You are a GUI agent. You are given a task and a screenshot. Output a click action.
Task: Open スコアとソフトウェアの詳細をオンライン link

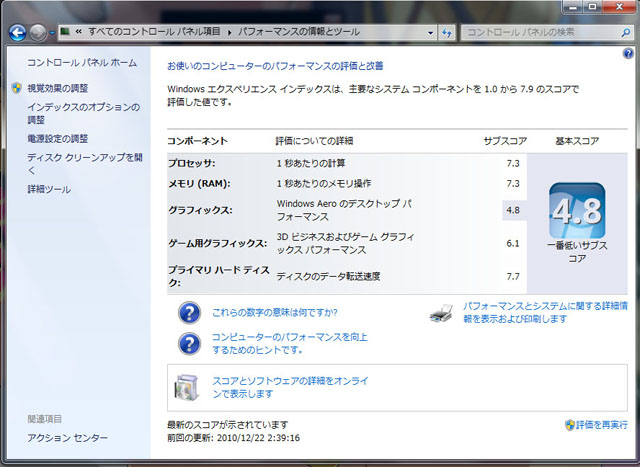(x=290, y=387)
